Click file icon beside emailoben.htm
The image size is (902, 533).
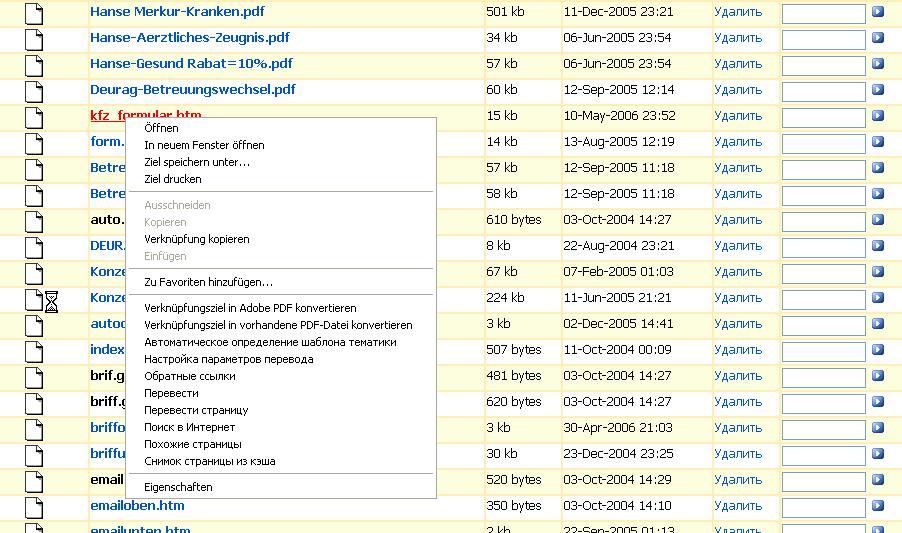[34, 508]
